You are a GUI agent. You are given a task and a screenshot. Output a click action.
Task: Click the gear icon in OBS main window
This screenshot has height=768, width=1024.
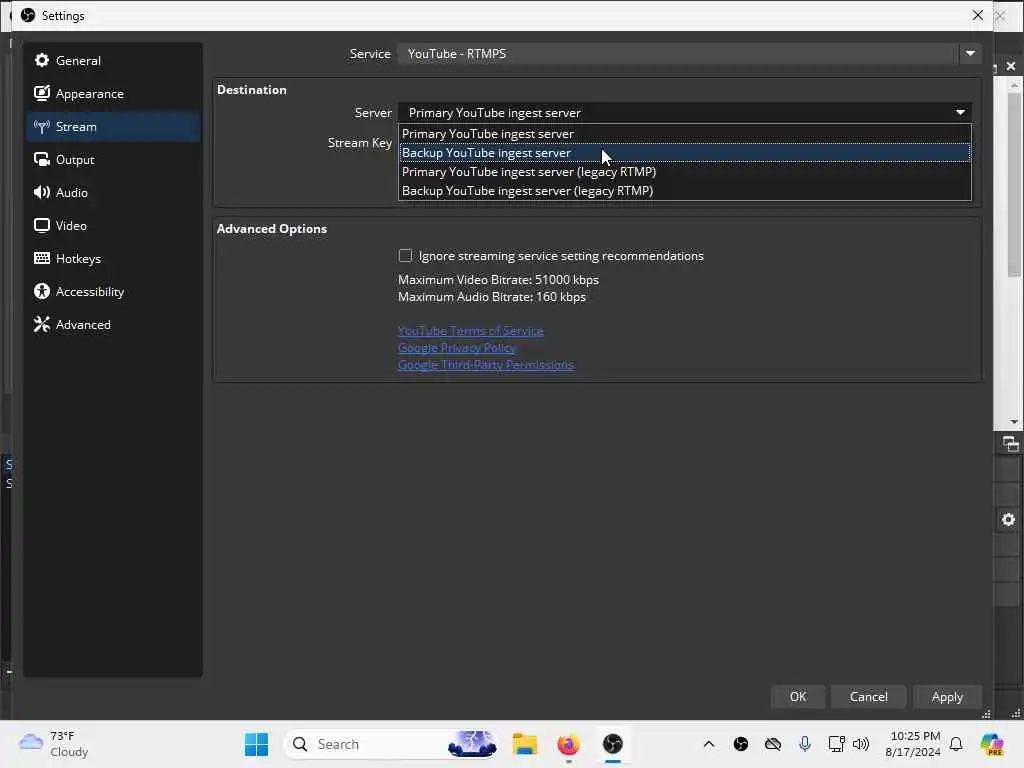coord(1008,520)
